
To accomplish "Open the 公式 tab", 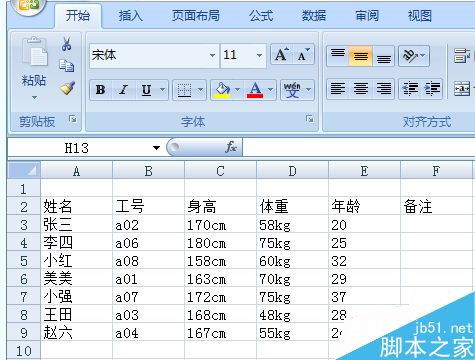I will tap(261, 16).
